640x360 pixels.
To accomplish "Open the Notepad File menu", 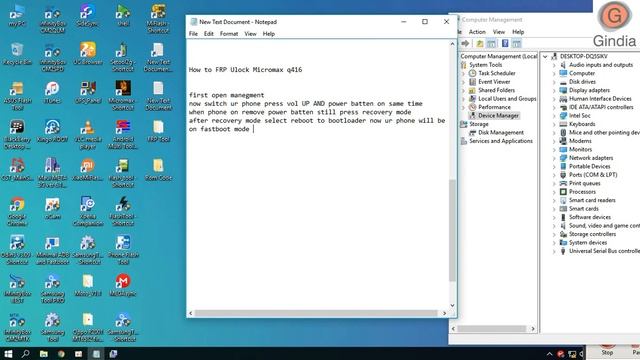I will pos(193,34).
